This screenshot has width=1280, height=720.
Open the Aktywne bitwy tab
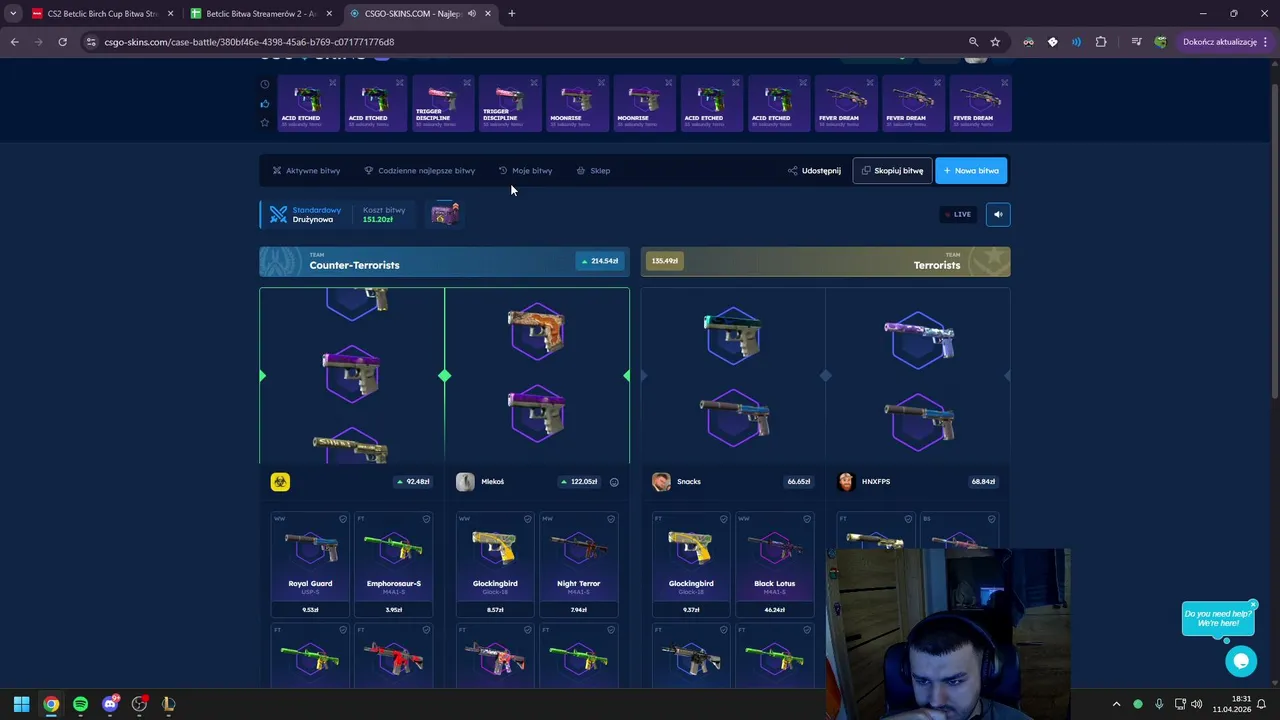point(306,171)
